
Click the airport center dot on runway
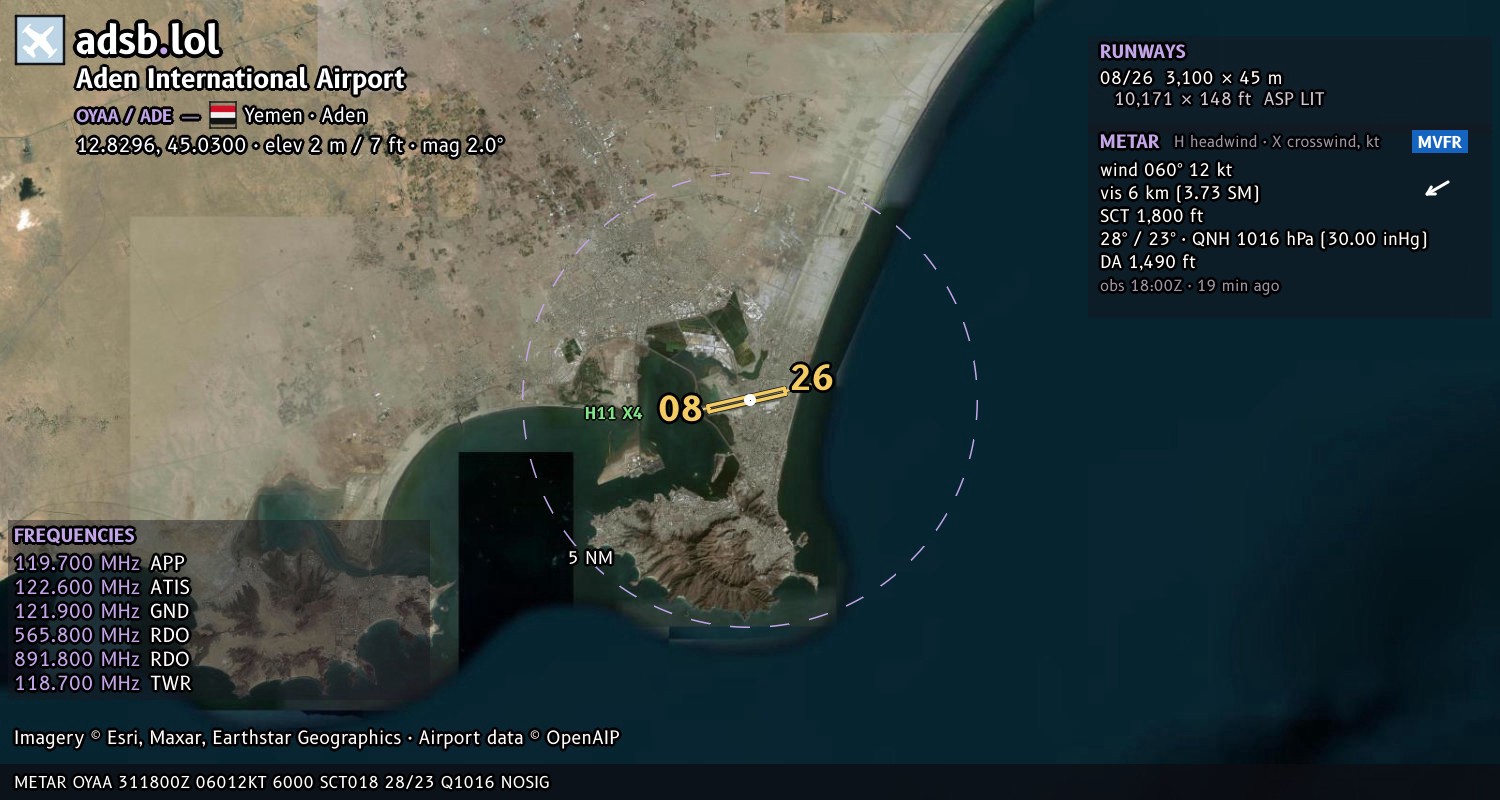[749, 400]
